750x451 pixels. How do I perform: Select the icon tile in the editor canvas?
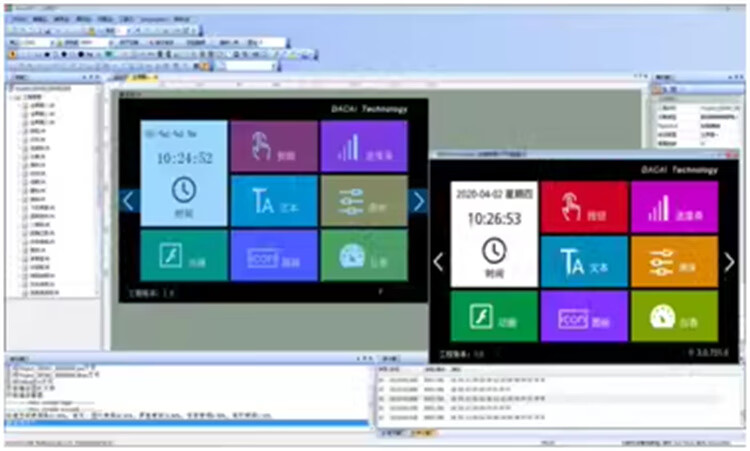click(274, 255)
